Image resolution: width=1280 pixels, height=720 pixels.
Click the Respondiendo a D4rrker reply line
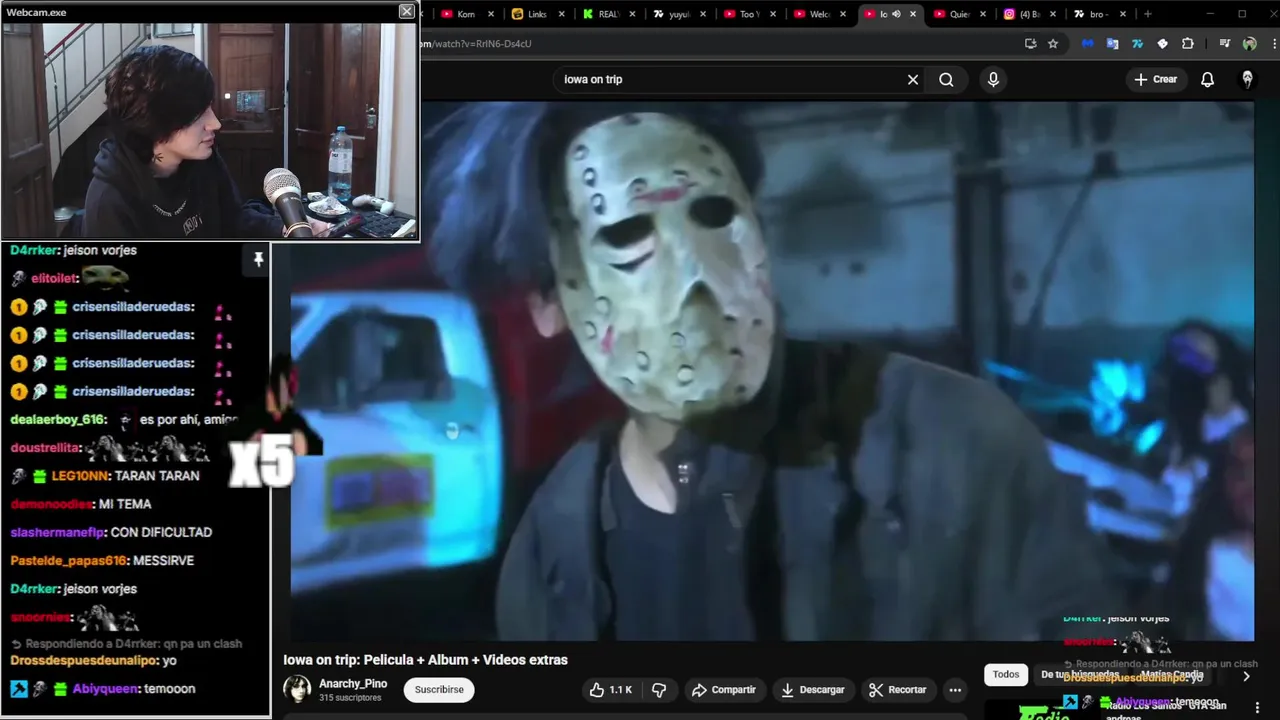(x=127, y=644)
